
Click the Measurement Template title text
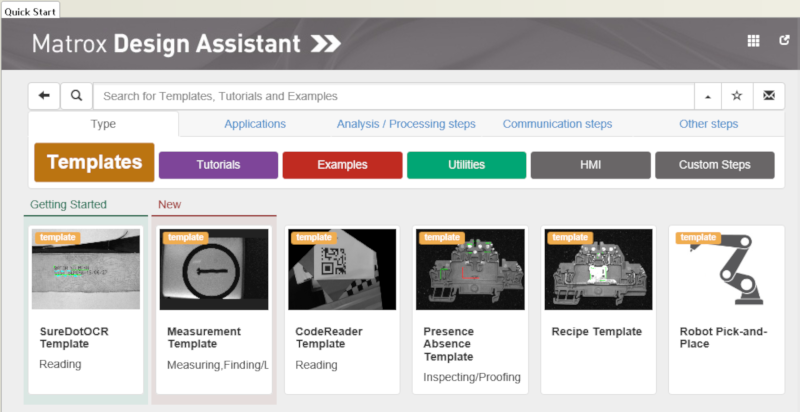(x=204, y=338)
